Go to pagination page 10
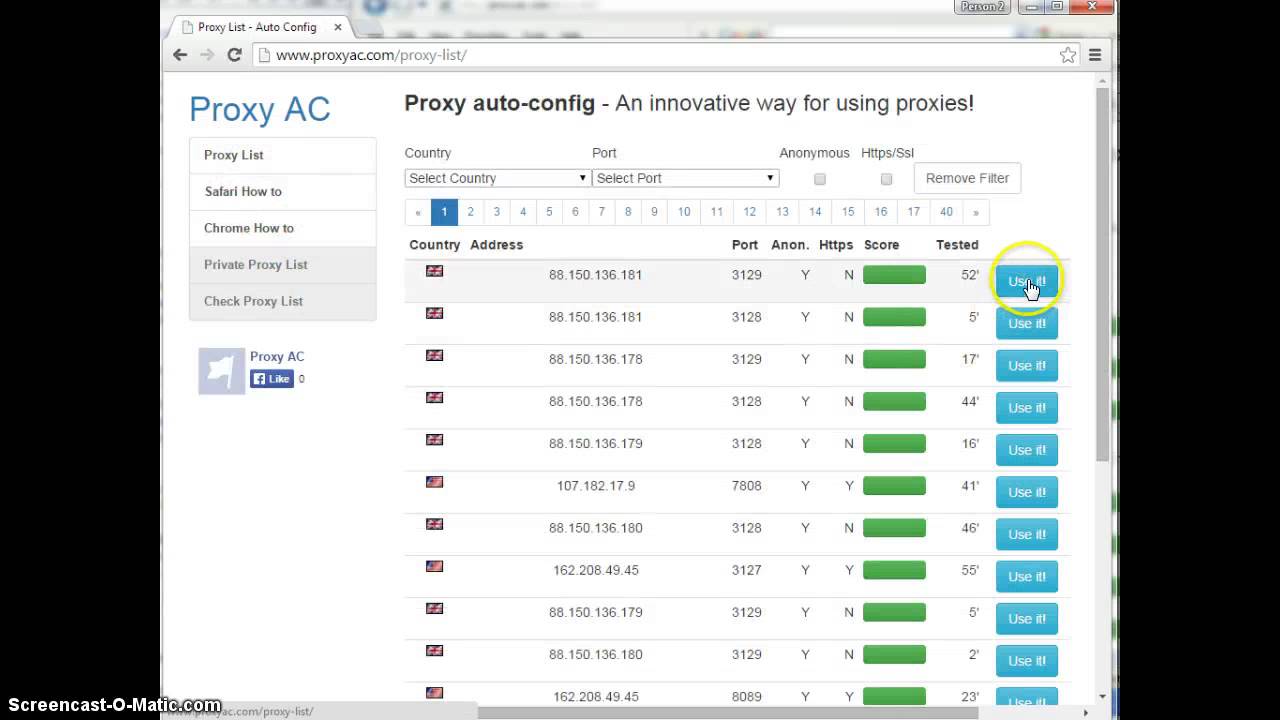This screenshot has height=720, width=1280. coord(684,212)
